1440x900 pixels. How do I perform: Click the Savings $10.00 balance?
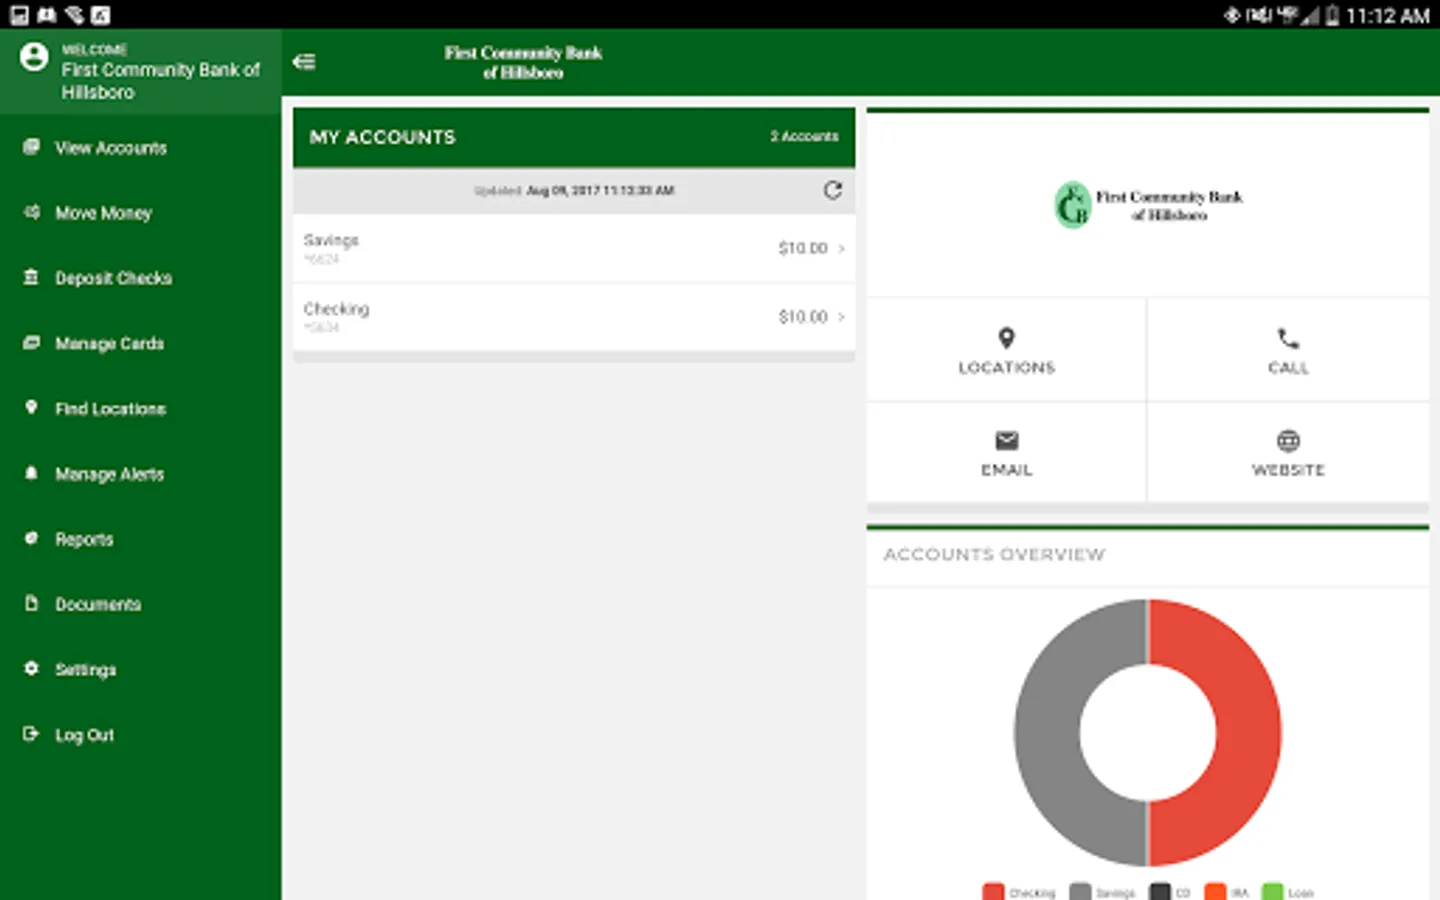click(x=803, y=248)
